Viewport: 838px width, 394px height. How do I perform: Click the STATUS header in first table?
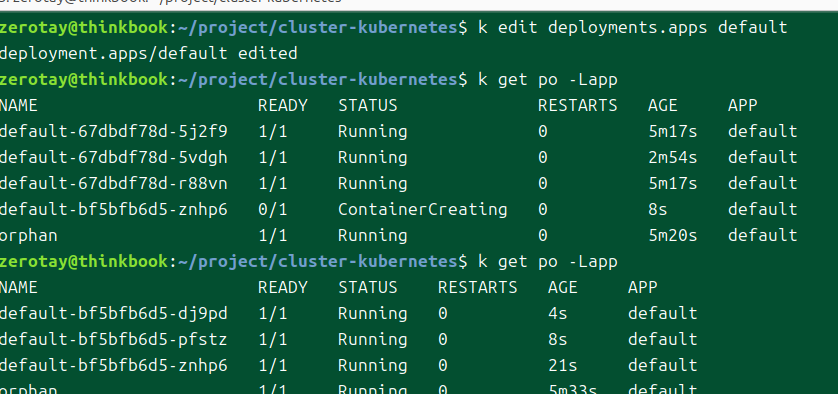tap(368, 106)
